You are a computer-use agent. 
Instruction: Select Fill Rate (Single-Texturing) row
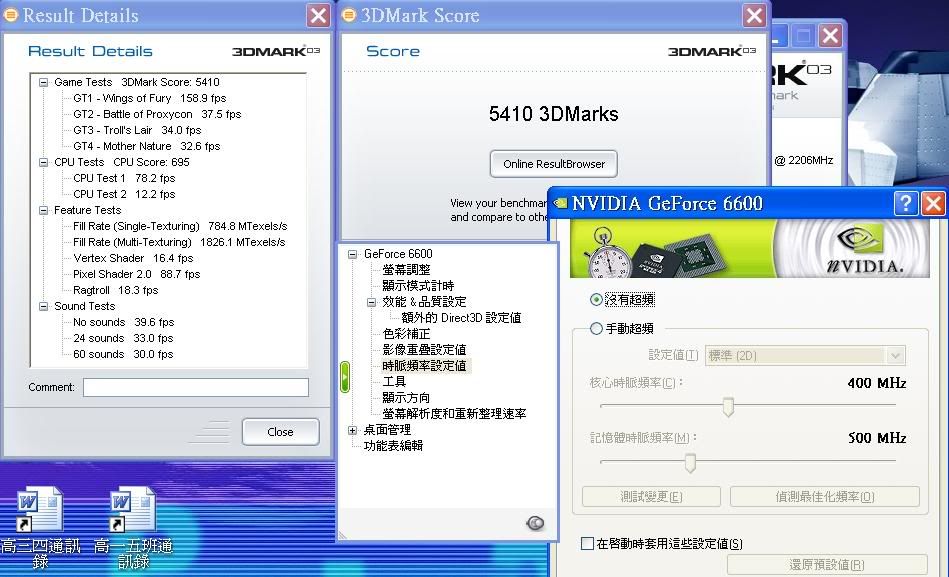[x=180, y=226]
